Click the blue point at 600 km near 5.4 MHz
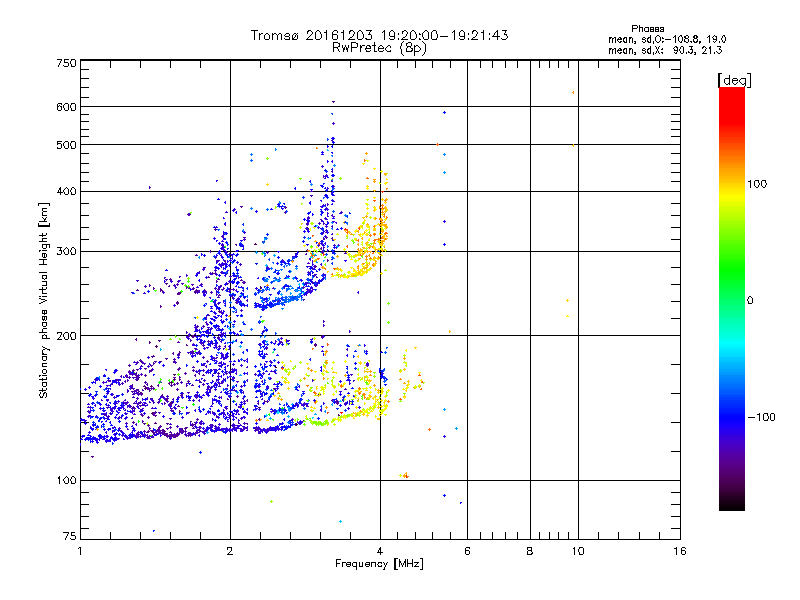This screenshot has height=600, width=800. 444,113
